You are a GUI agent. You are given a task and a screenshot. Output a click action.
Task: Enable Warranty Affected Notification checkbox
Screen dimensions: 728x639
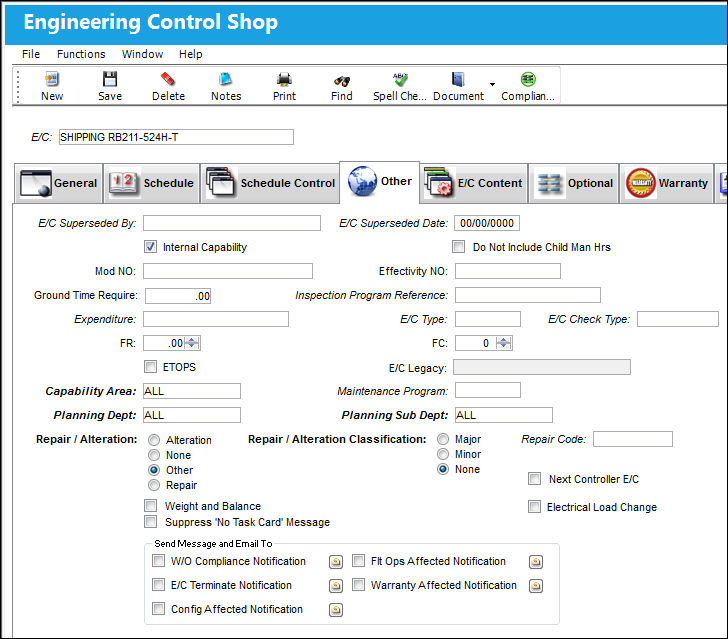358,584
